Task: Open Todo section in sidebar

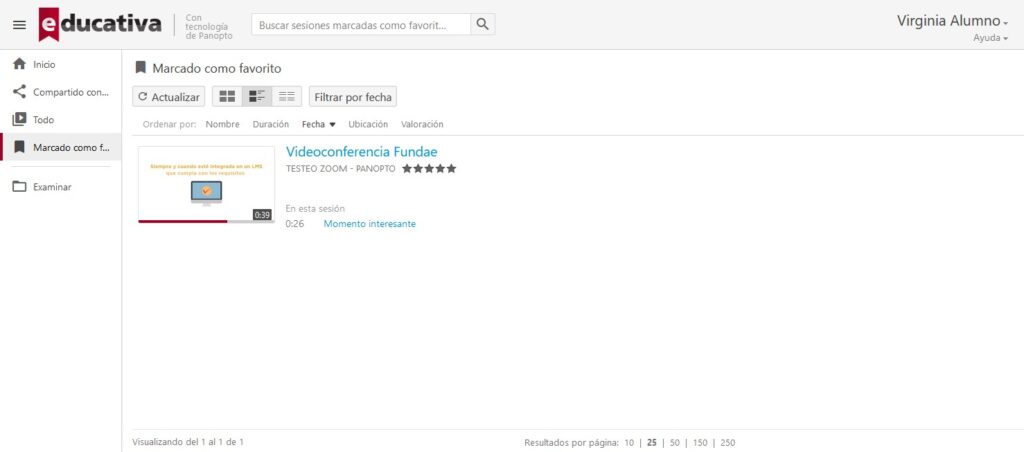Action: 43,120
